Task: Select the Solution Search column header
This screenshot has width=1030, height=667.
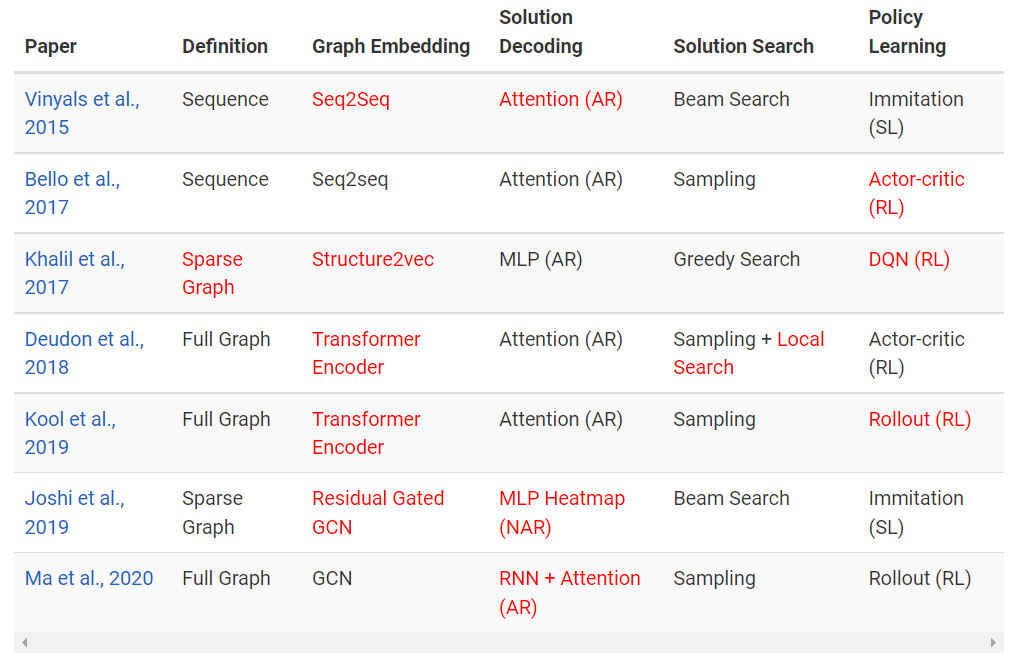Action: [x=743, y=47]
